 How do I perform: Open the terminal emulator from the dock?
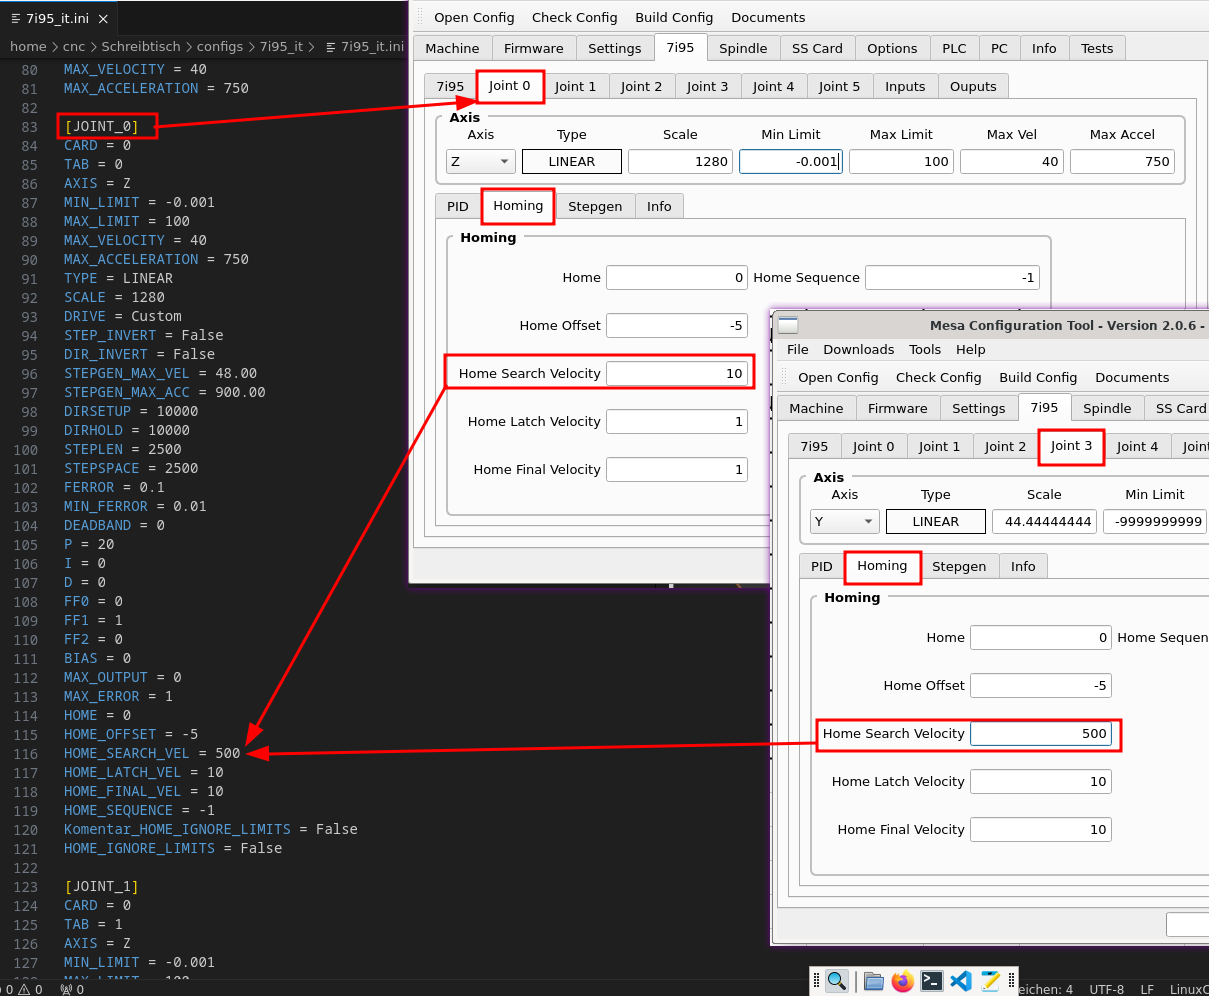(x=932, y=981)
